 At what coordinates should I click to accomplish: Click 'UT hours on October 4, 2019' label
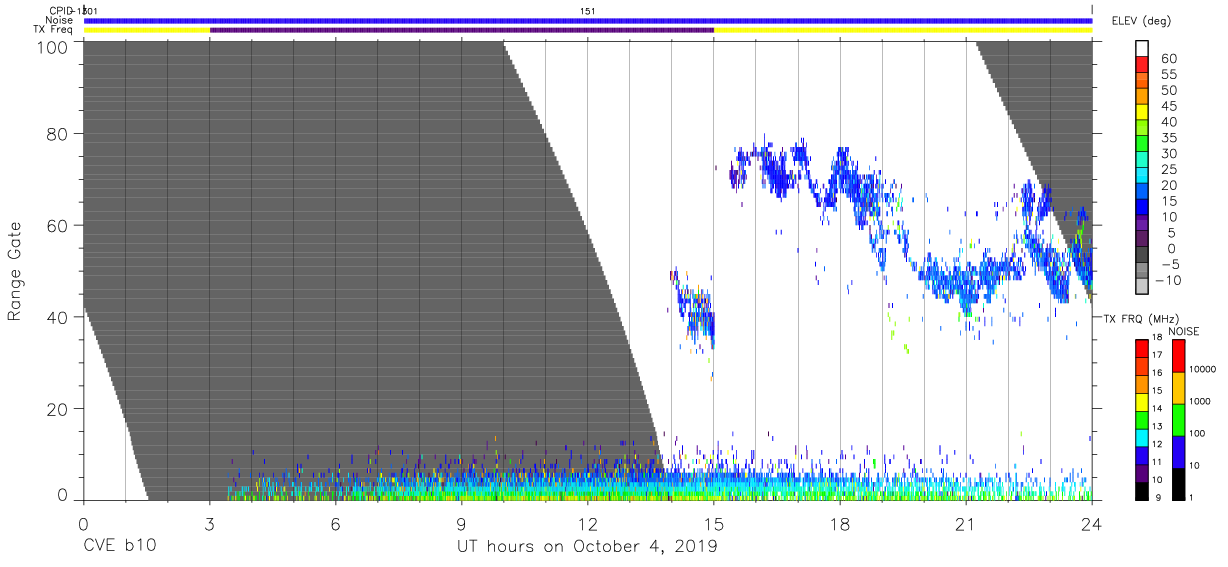587,547
